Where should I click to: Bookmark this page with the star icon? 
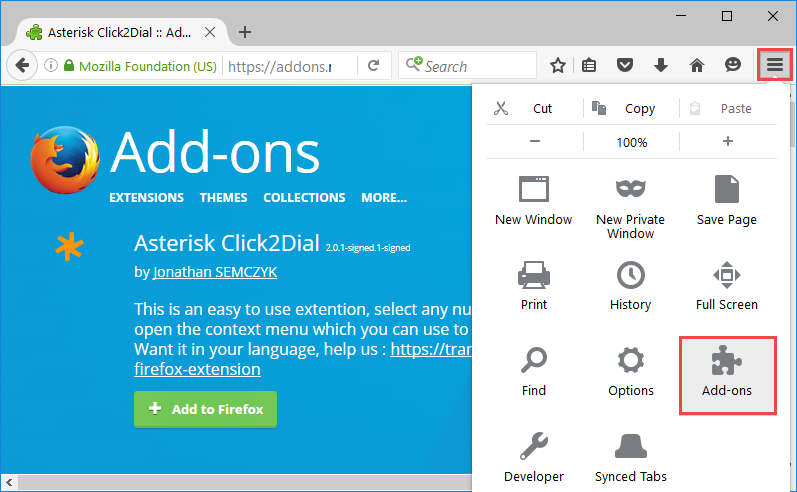pyautogui.click(x=558, y=65)
